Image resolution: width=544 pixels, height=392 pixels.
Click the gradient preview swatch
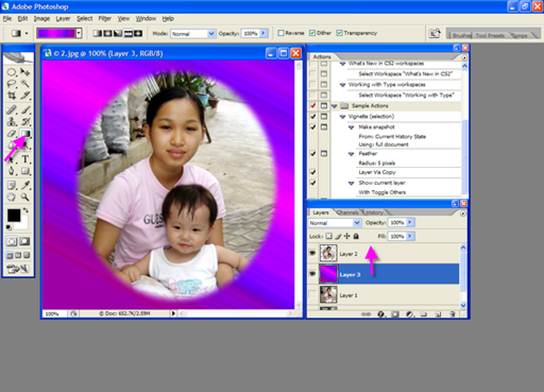click(57, 33)
